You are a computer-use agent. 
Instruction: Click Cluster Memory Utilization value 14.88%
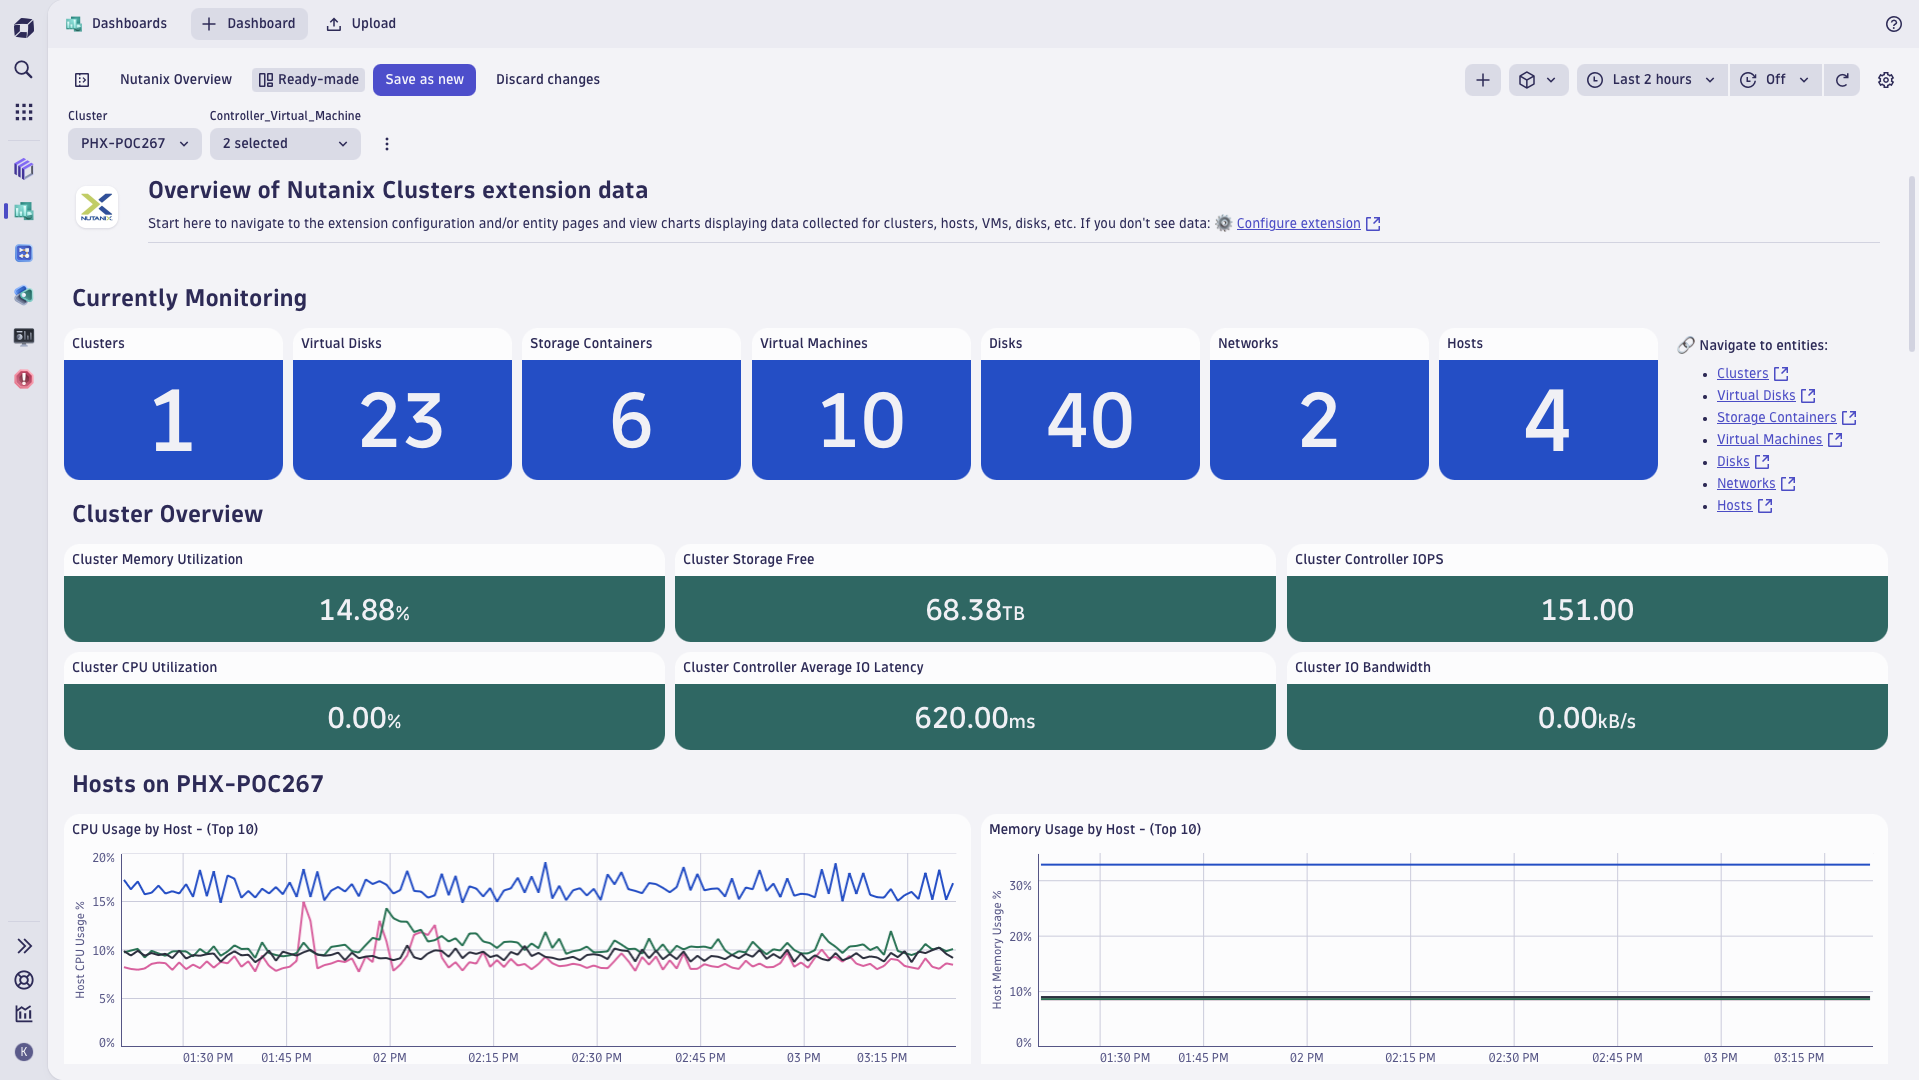tap(364, 609)
